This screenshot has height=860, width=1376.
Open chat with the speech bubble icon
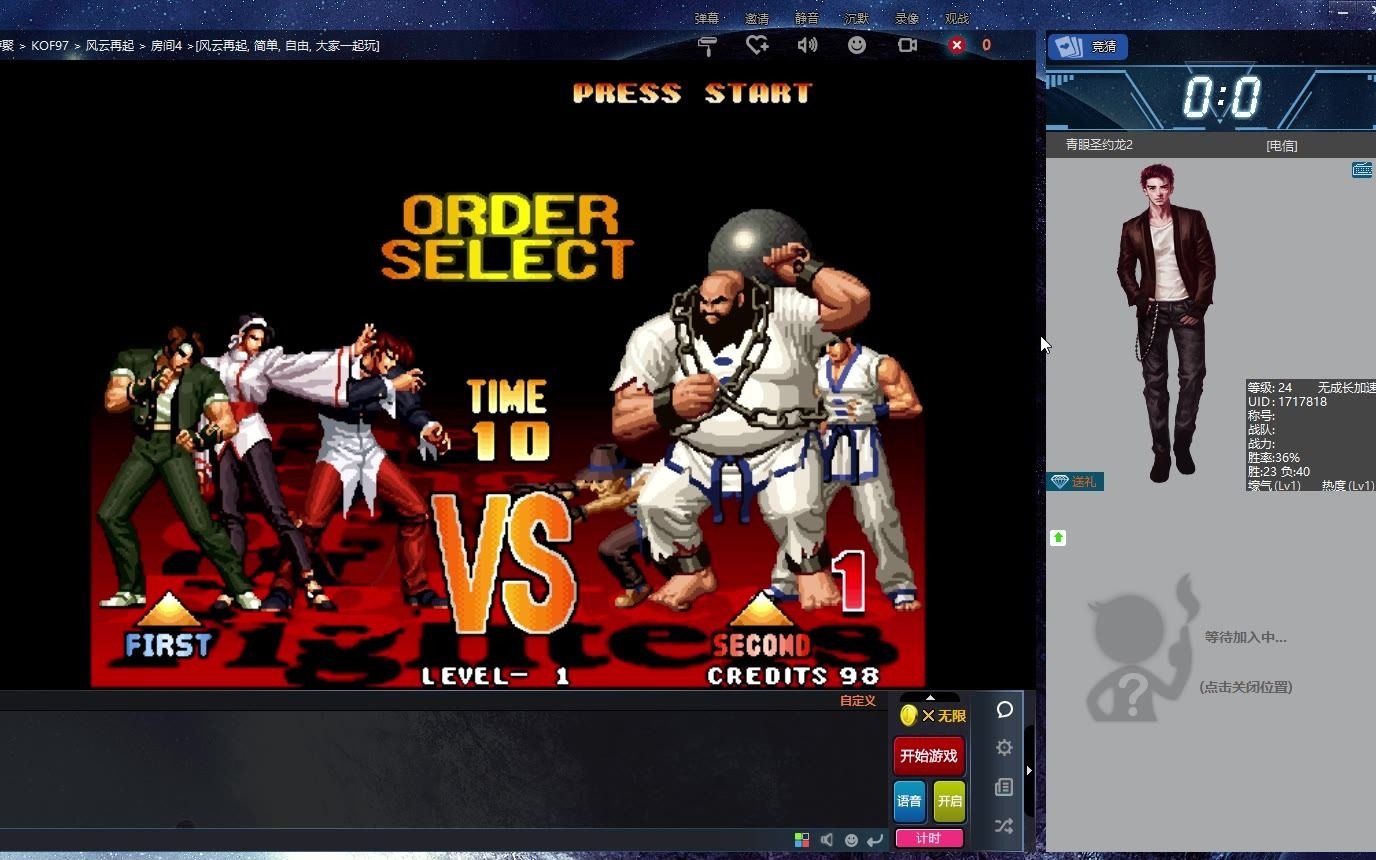pos(1005,709)
